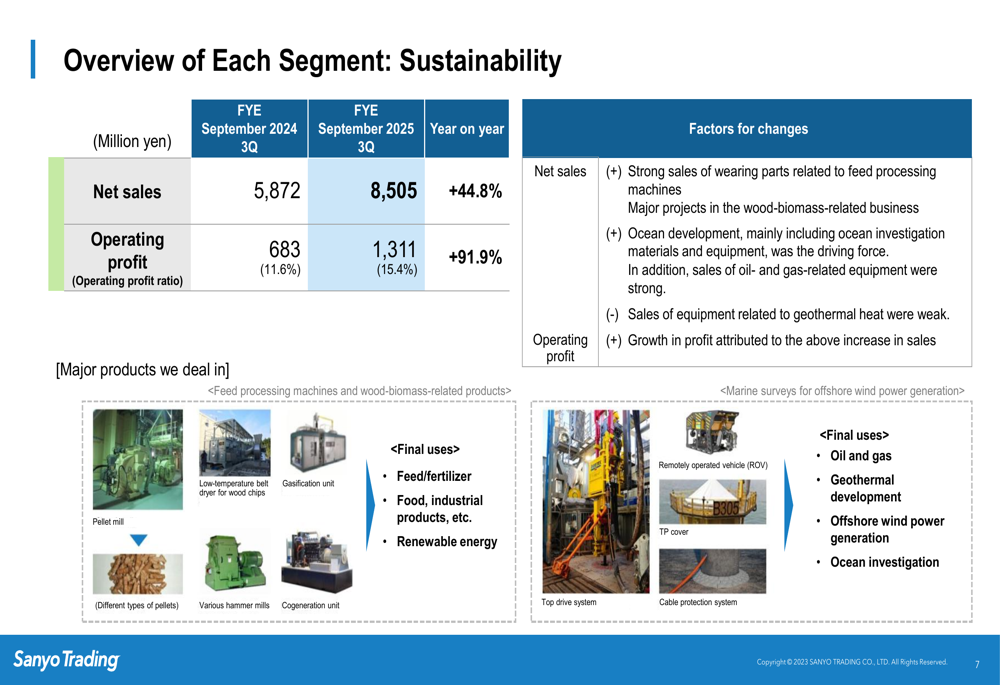This screenshot has width=1000, height=685.
Task: Click the operating profit value 683
Action: coord(284,249)
